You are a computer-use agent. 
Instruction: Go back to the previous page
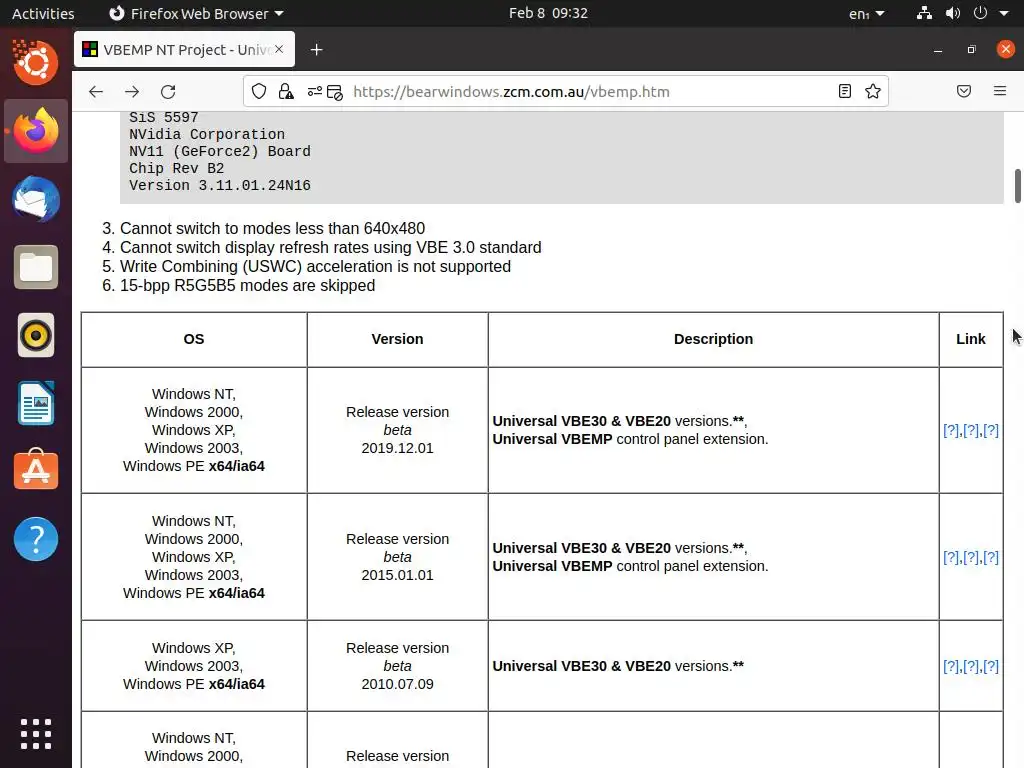point(96,91)
